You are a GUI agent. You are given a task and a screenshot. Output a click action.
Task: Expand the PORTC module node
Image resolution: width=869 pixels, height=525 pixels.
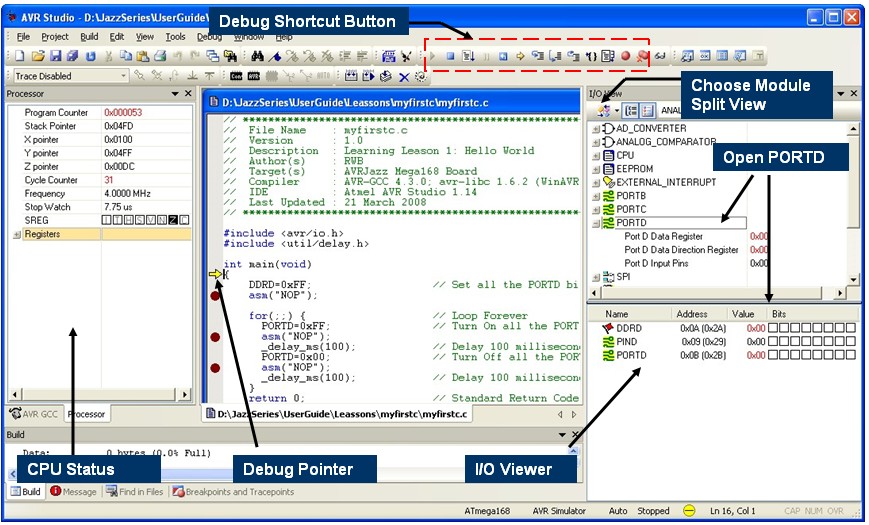596,210
